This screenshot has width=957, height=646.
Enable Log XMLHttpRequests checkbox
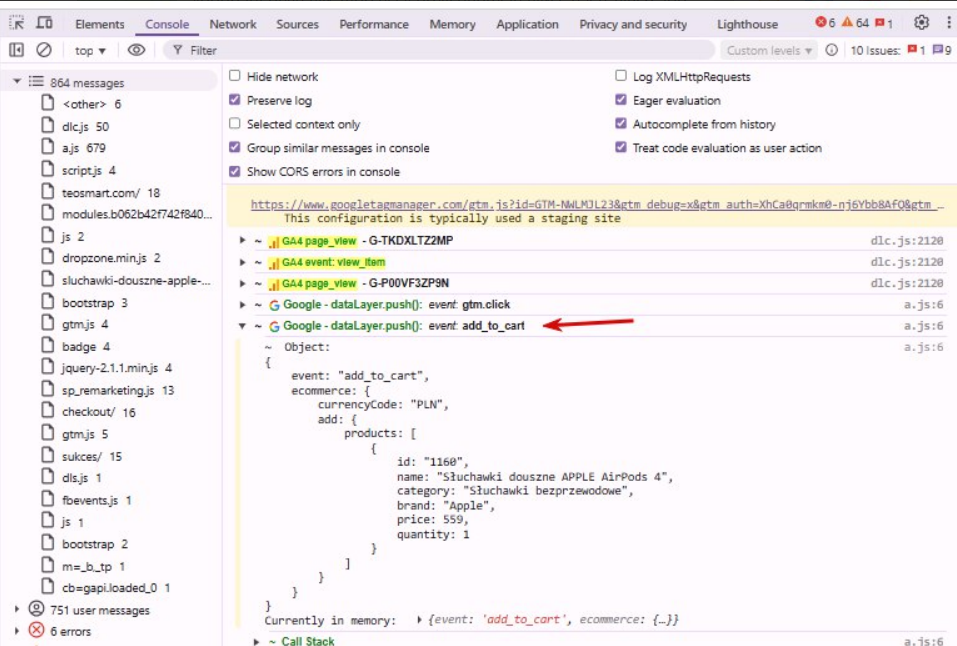pos(621,76)
